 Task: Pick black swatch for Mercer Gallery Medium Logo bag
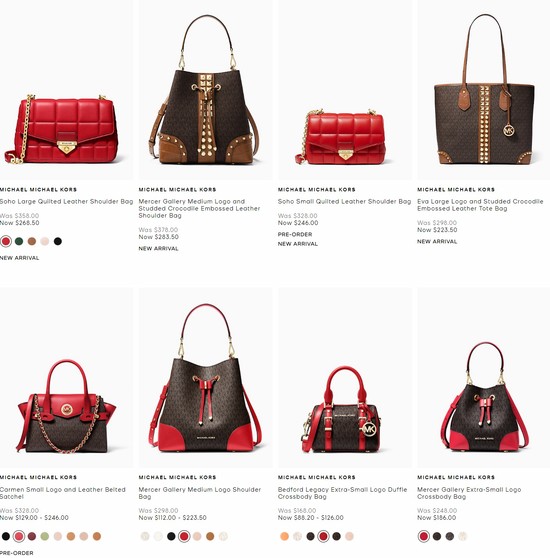(x=171, y=536)
